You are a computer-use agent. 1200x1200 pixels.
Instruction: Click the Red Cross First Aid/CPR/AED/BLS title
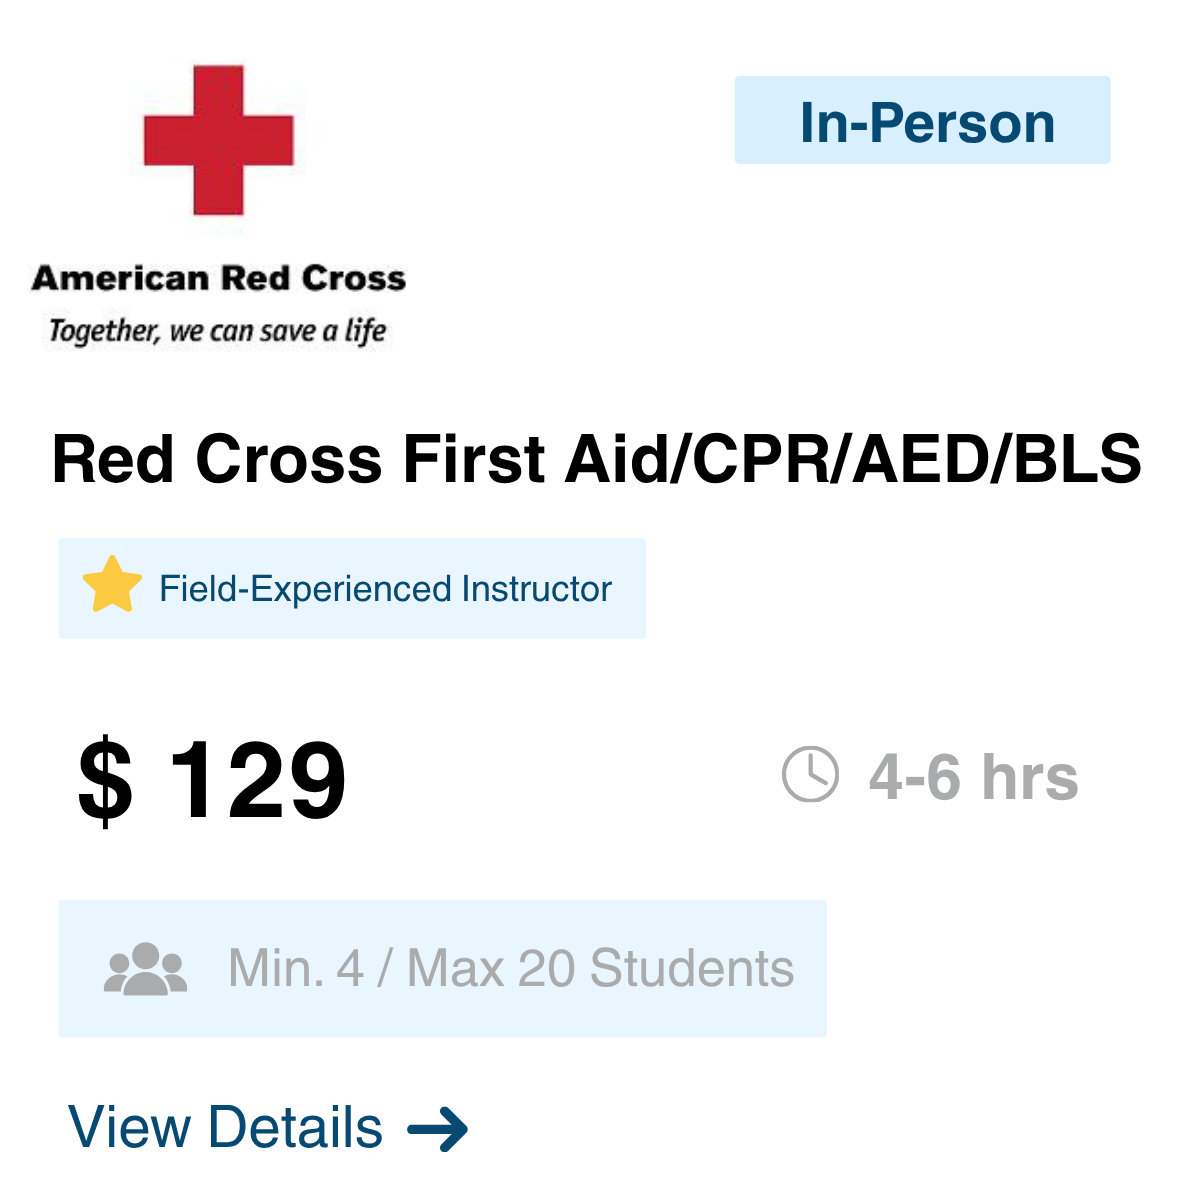coord(596,459)
